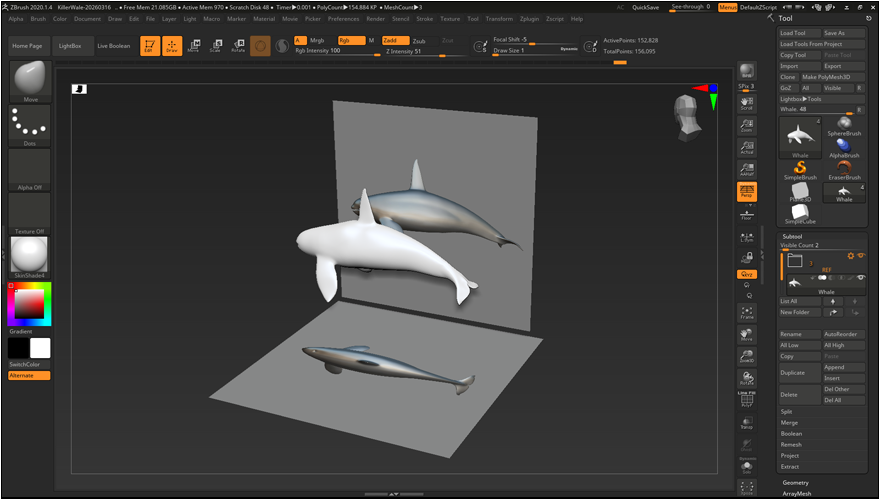880x500 pixels.
Task: Open the Zplugin menu
Action: [528, 18]
